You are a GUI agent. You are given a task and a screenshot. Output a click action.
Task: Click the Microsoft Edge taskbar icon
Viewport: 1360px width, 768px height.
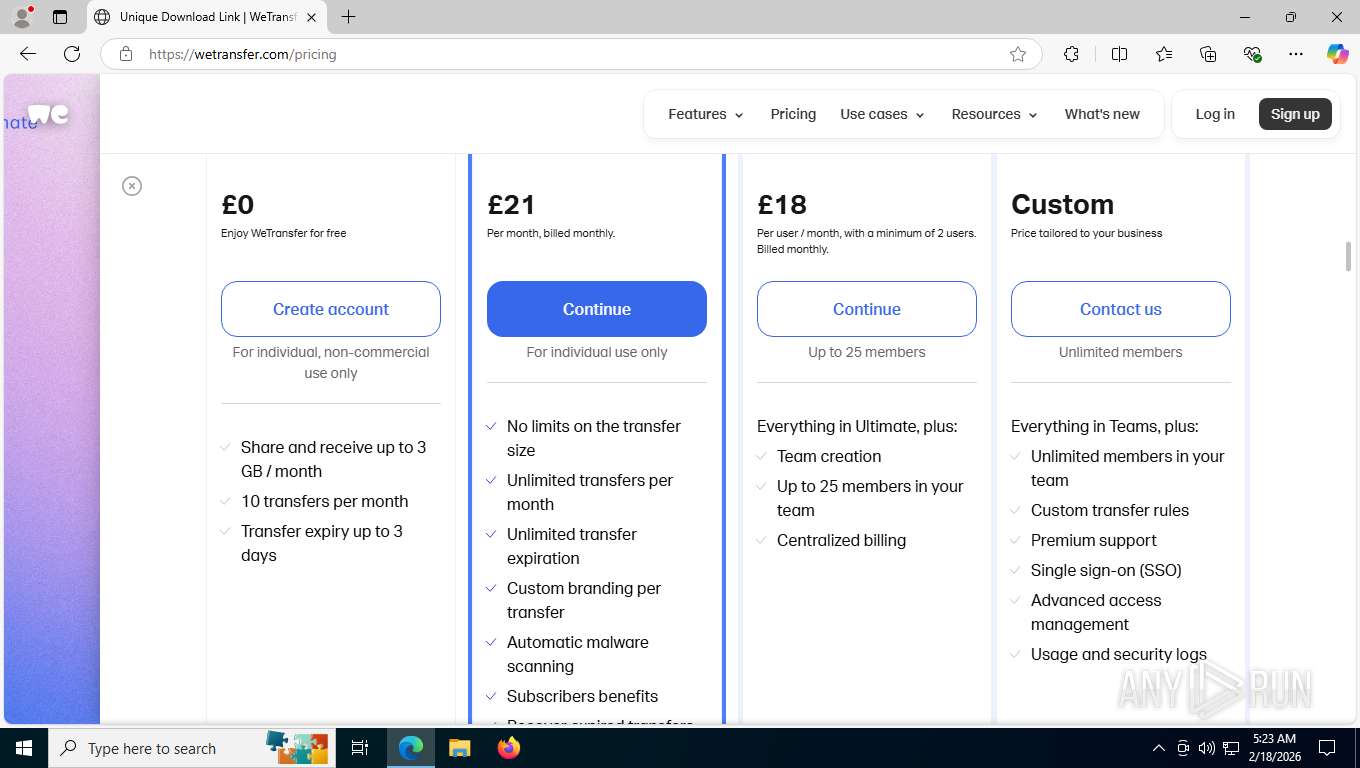pos(411,748)
